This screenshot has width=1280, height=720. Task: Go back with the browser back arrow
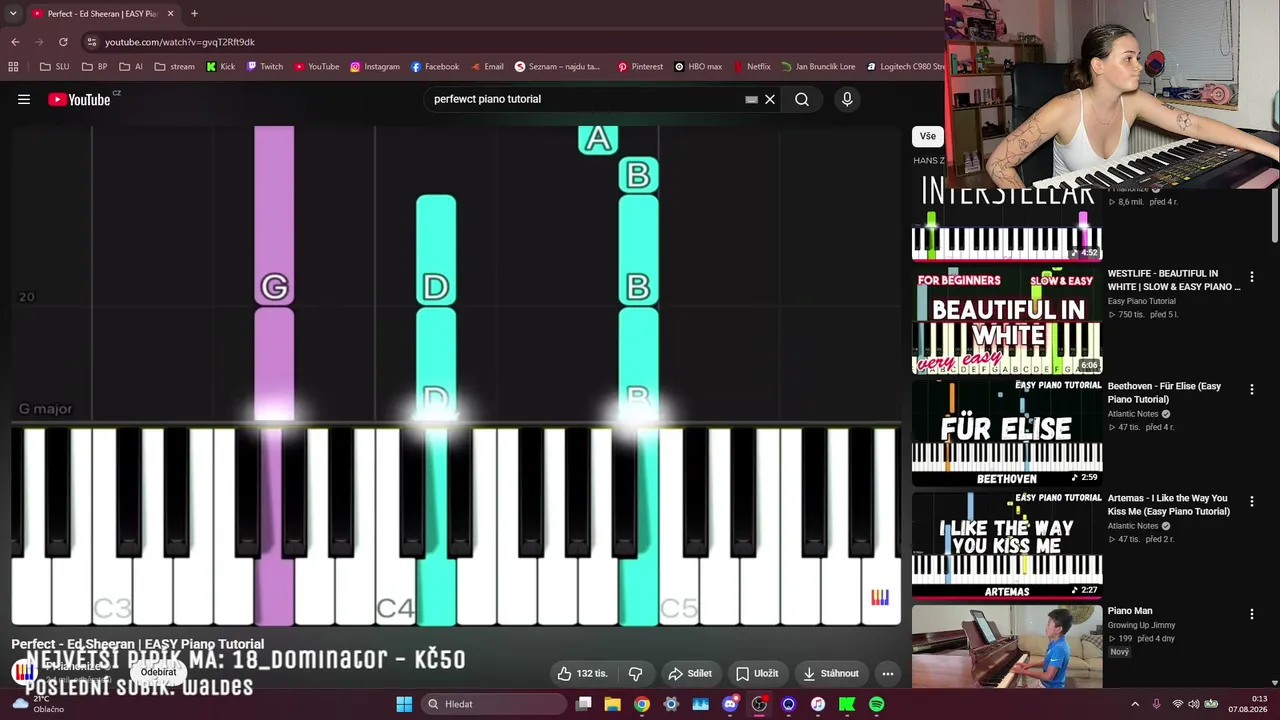click(x=15, y=42)
